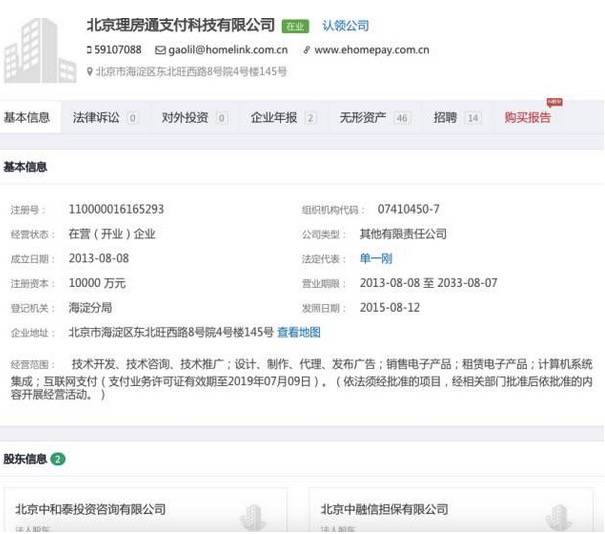Image resolution: width=605 pixels, height=534 pixels.
Task: Click 查看地图 map link
Action: click(299, 332)
